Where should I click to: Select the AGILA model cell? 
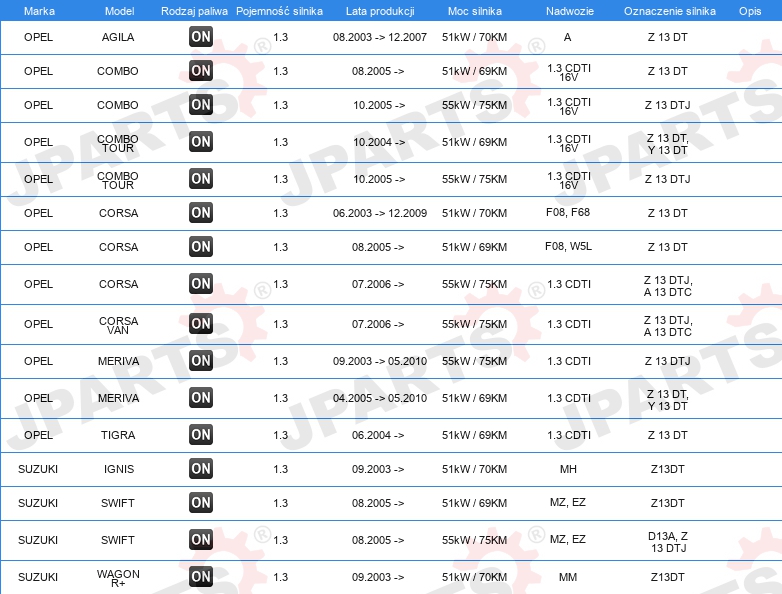(x=118, y=37)
